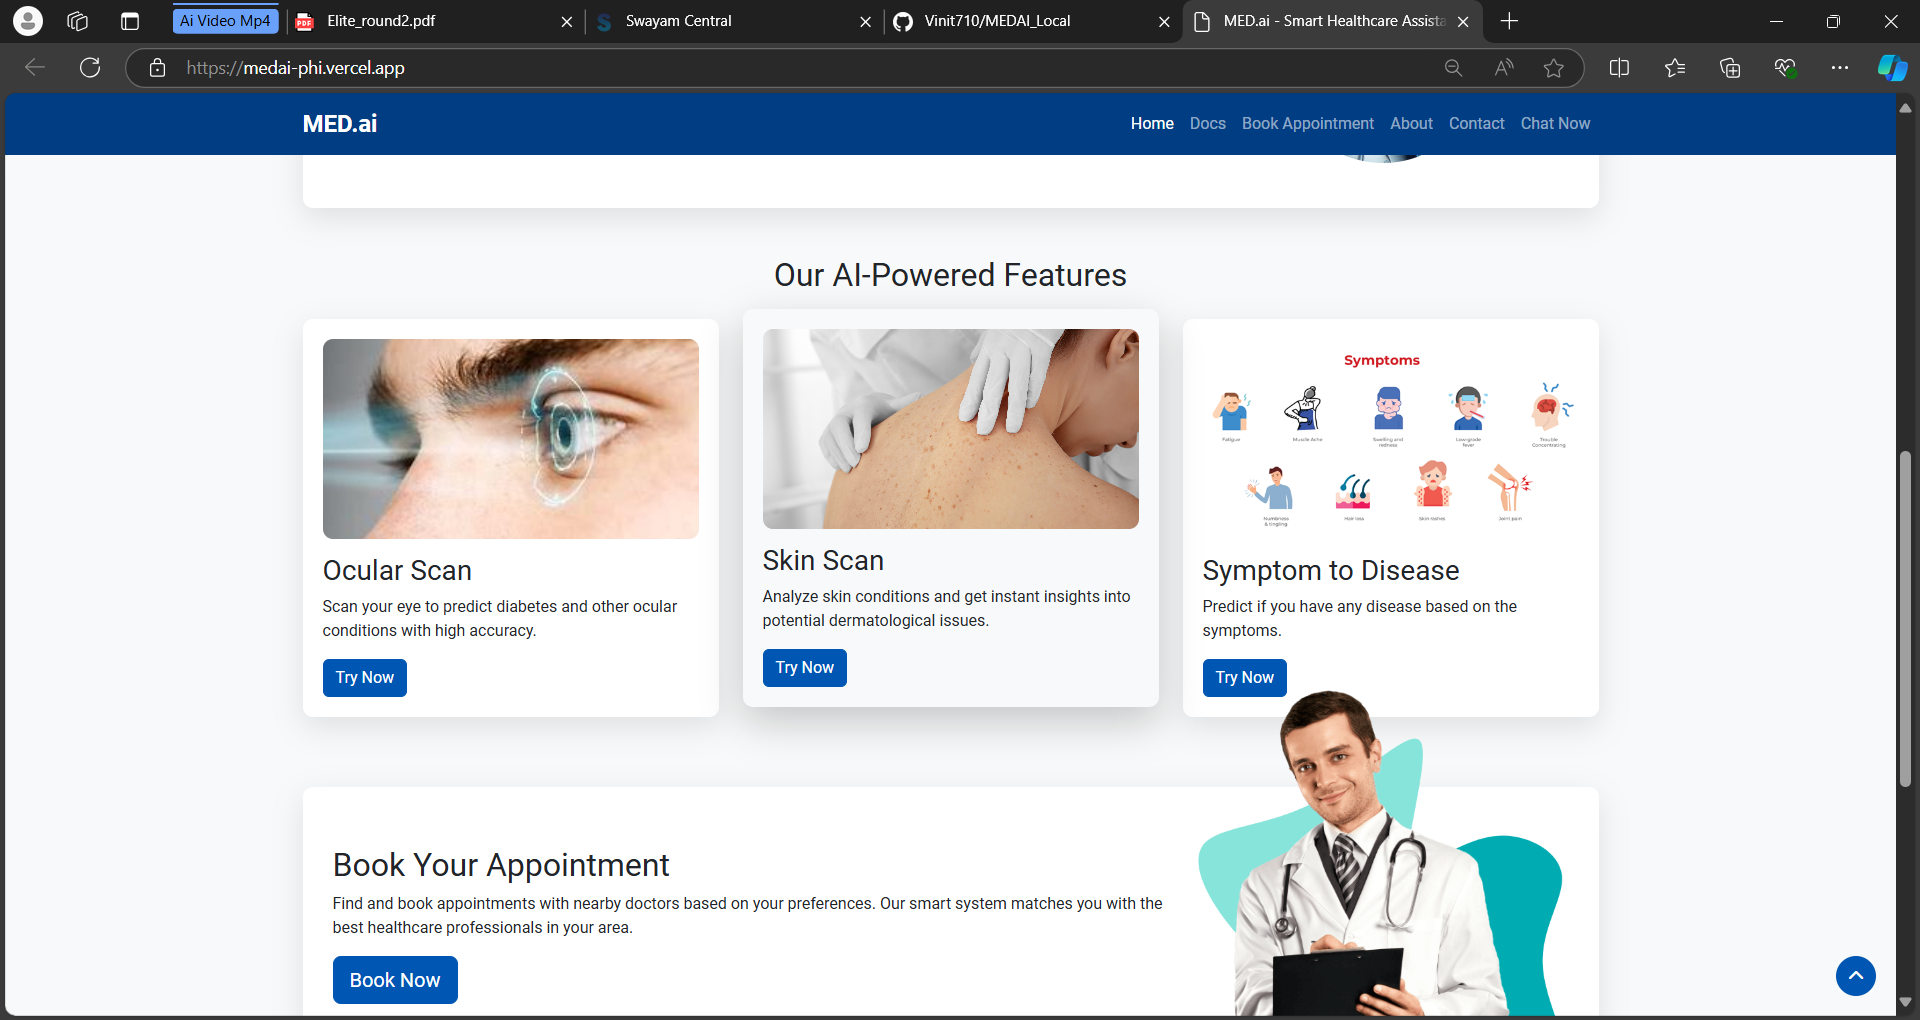The height and width of the screenshot is (1020, 1920).
Task: Restore down the browser window
Action: click(x=1833, y=21)
